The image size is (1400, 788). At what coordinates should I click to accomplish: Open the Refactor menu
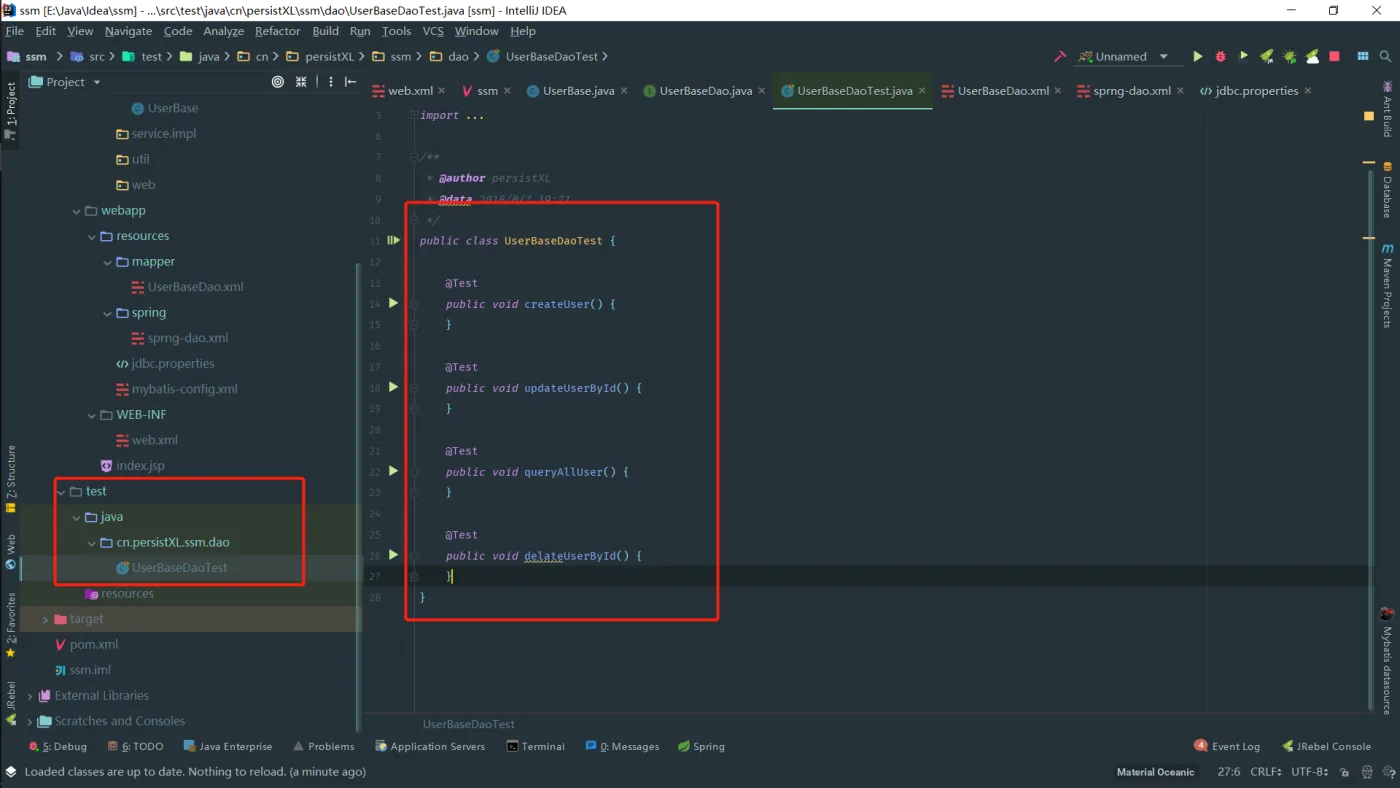point(277,31)
